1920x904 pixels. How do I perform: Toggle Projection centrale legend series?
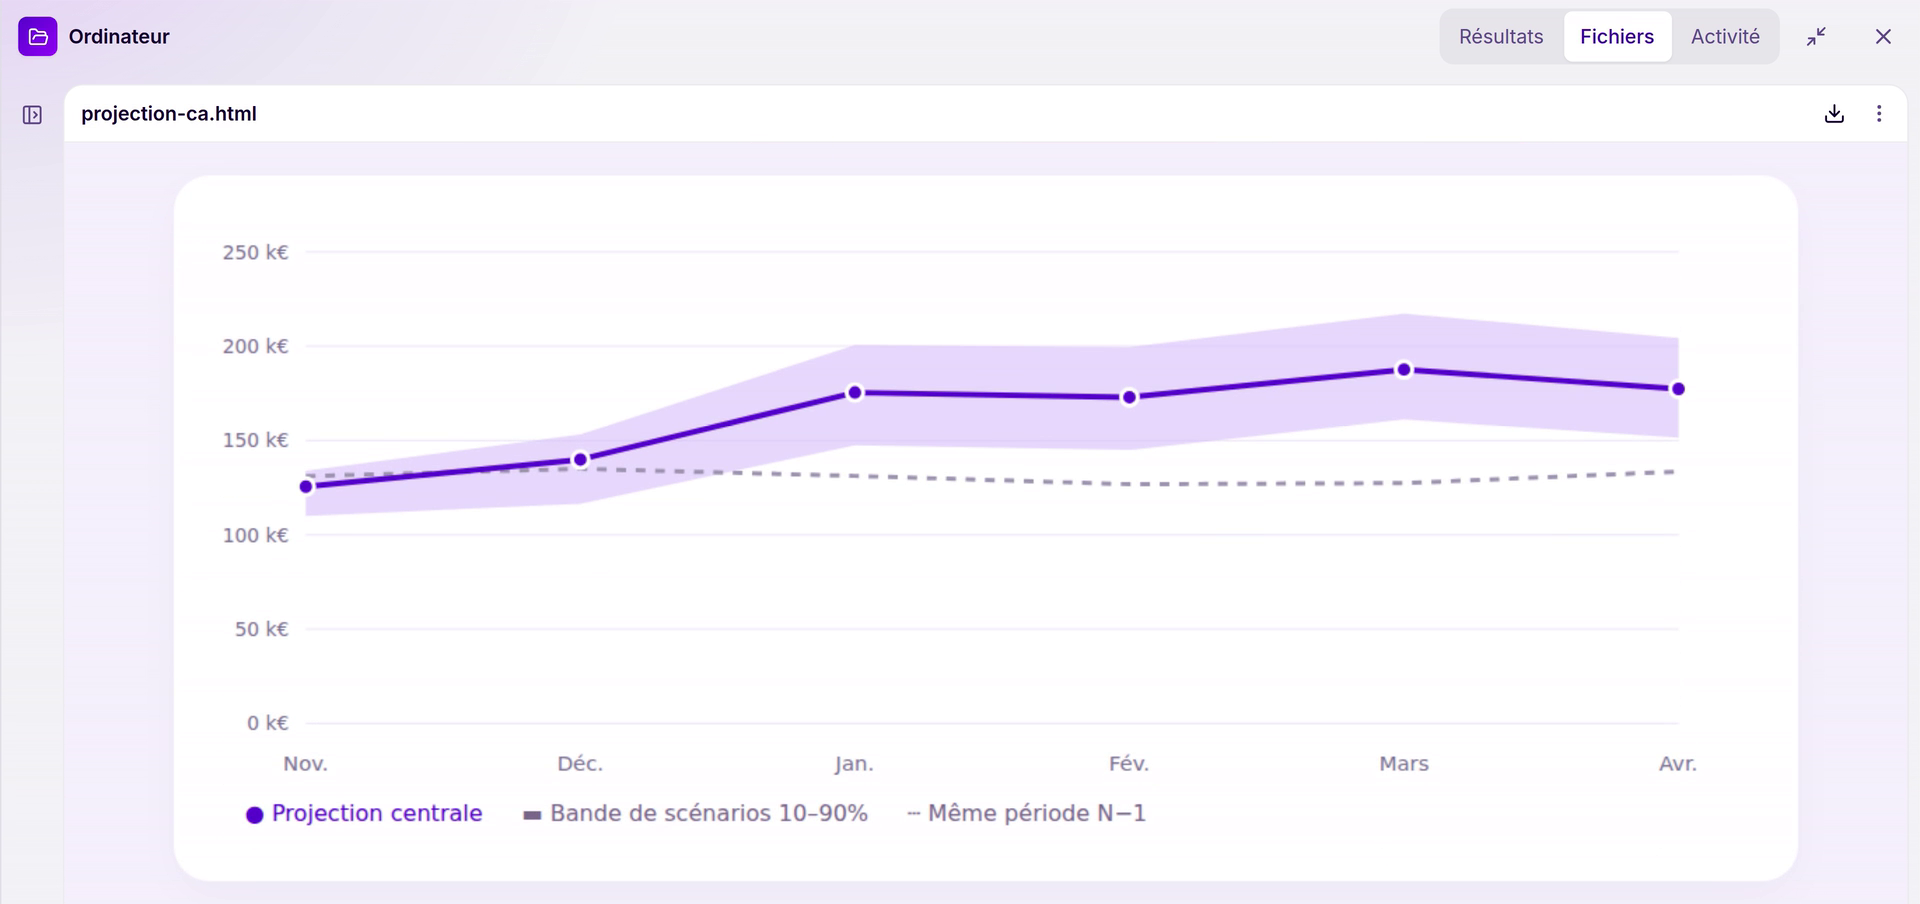(364, 814)
